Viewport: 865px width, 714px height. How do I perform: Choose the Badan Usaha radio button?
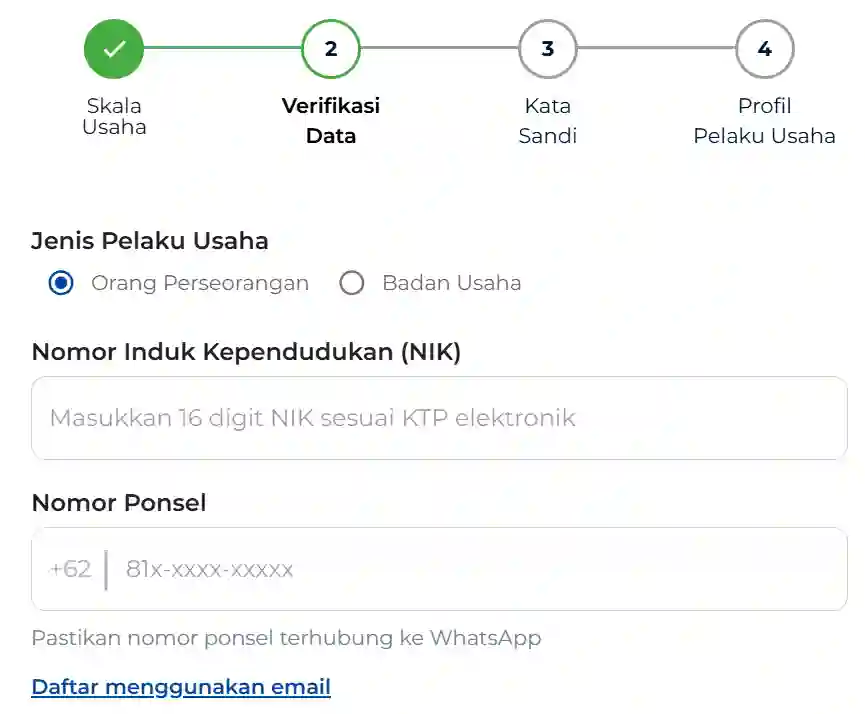coord(352,283)
